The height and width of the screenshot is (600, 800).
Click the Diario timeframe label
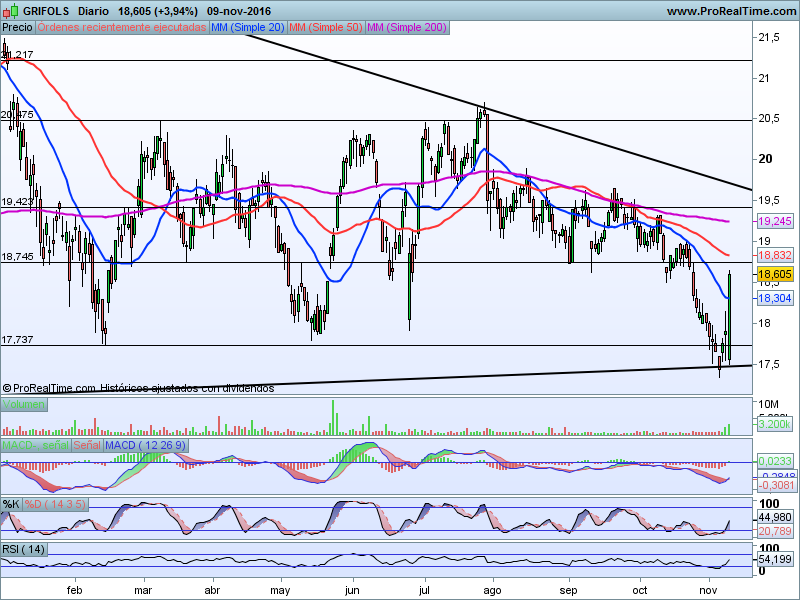[93, 11]
